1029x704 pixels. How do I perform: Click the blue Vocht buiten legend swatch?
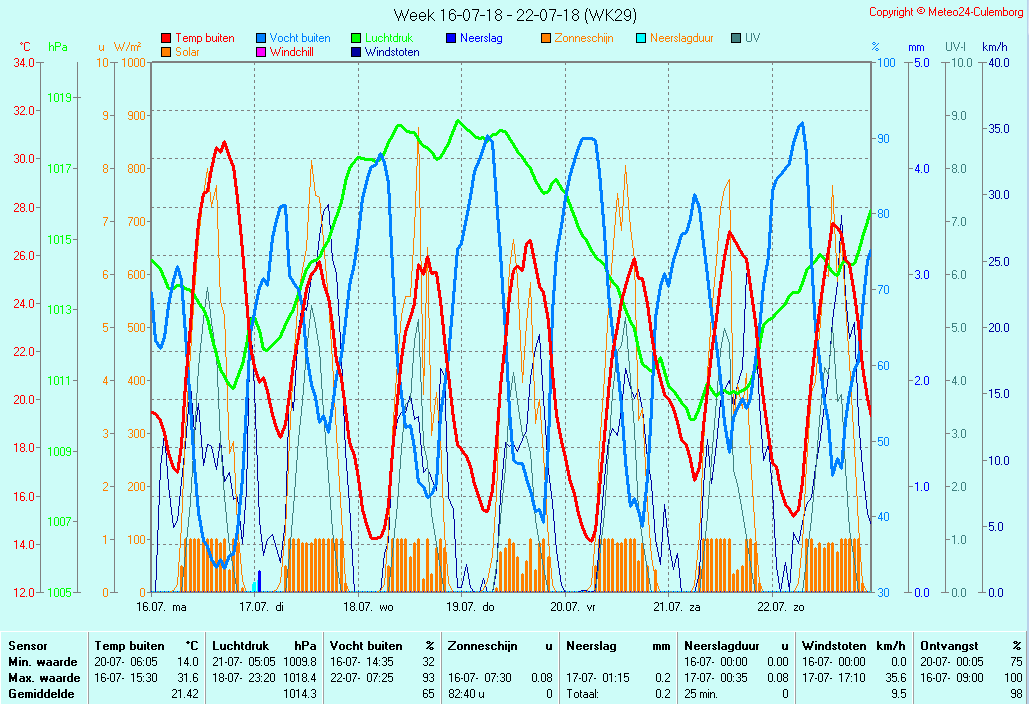[261, 39]
